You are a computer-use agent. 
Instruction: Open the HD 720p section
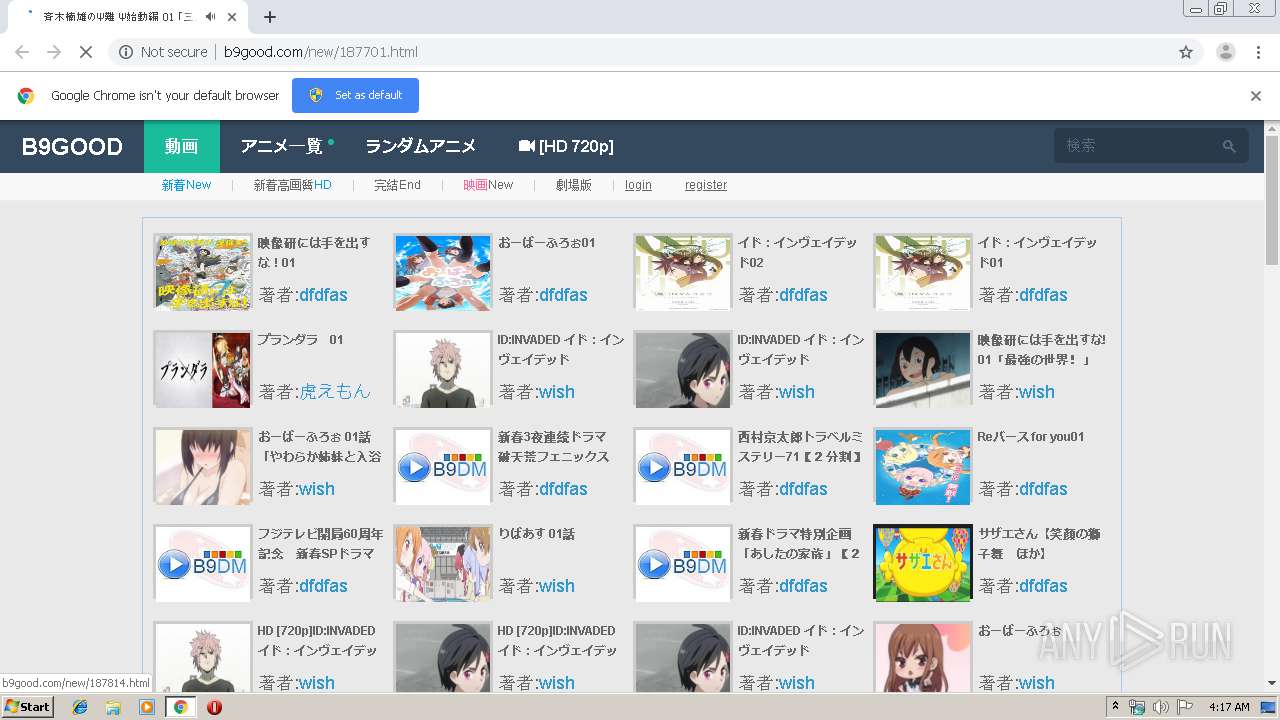click(566, 146)
